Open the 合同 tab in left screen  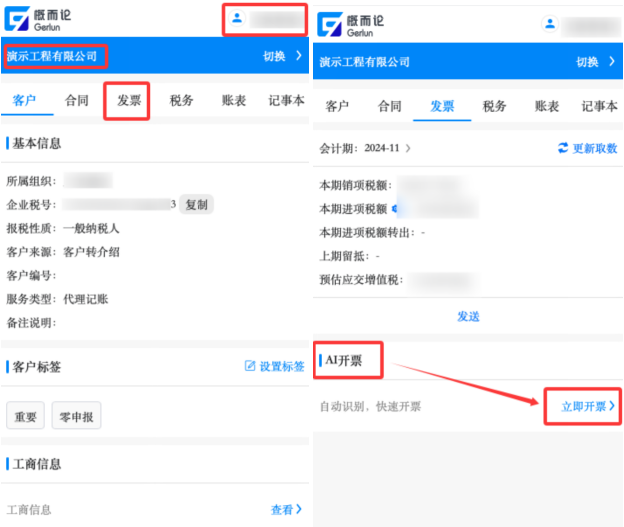(77, 101)
